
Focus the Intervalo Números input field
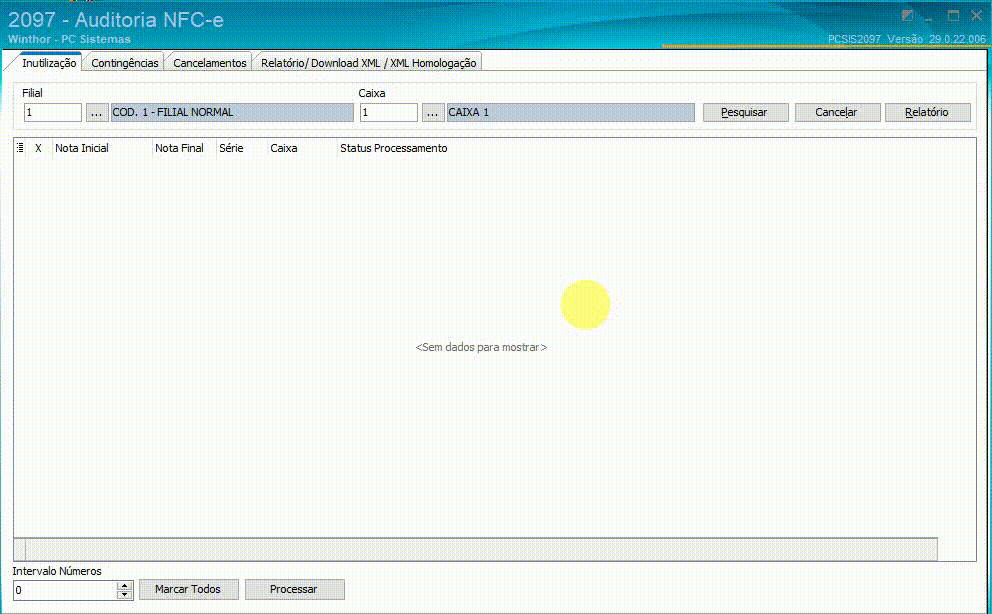click(x=65, y=591)
